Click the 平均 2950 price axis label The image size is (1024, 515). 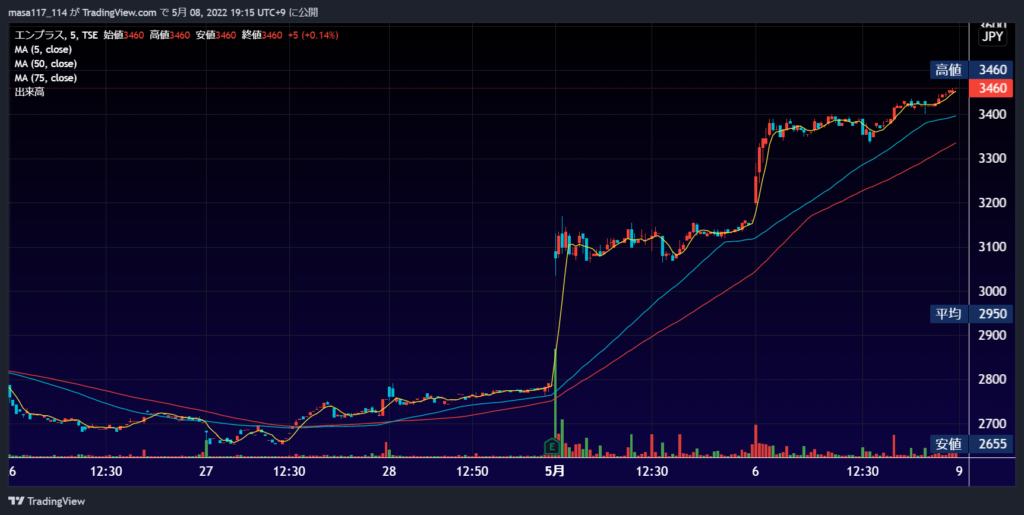click(971, 314)
